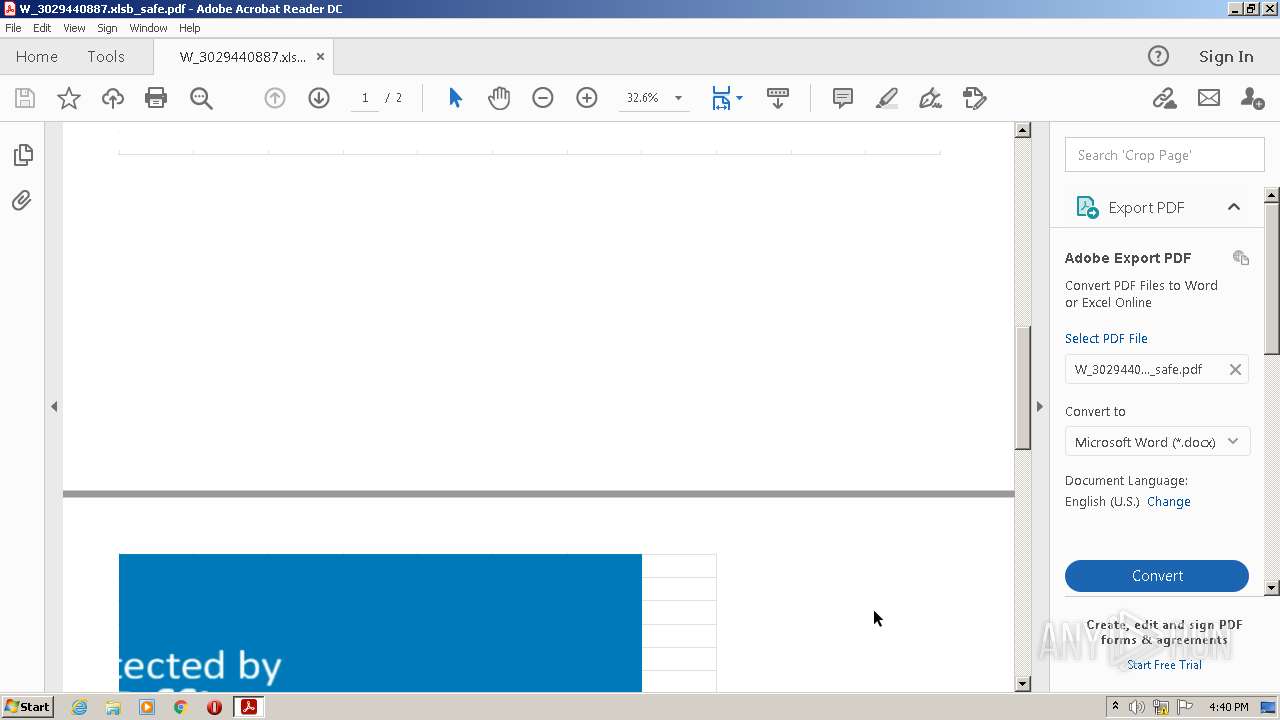The width and height of the screenshot is (1280, 720).
Task: Click the scrolling mode toolbar icon
Action: click(x=778, y=98)
